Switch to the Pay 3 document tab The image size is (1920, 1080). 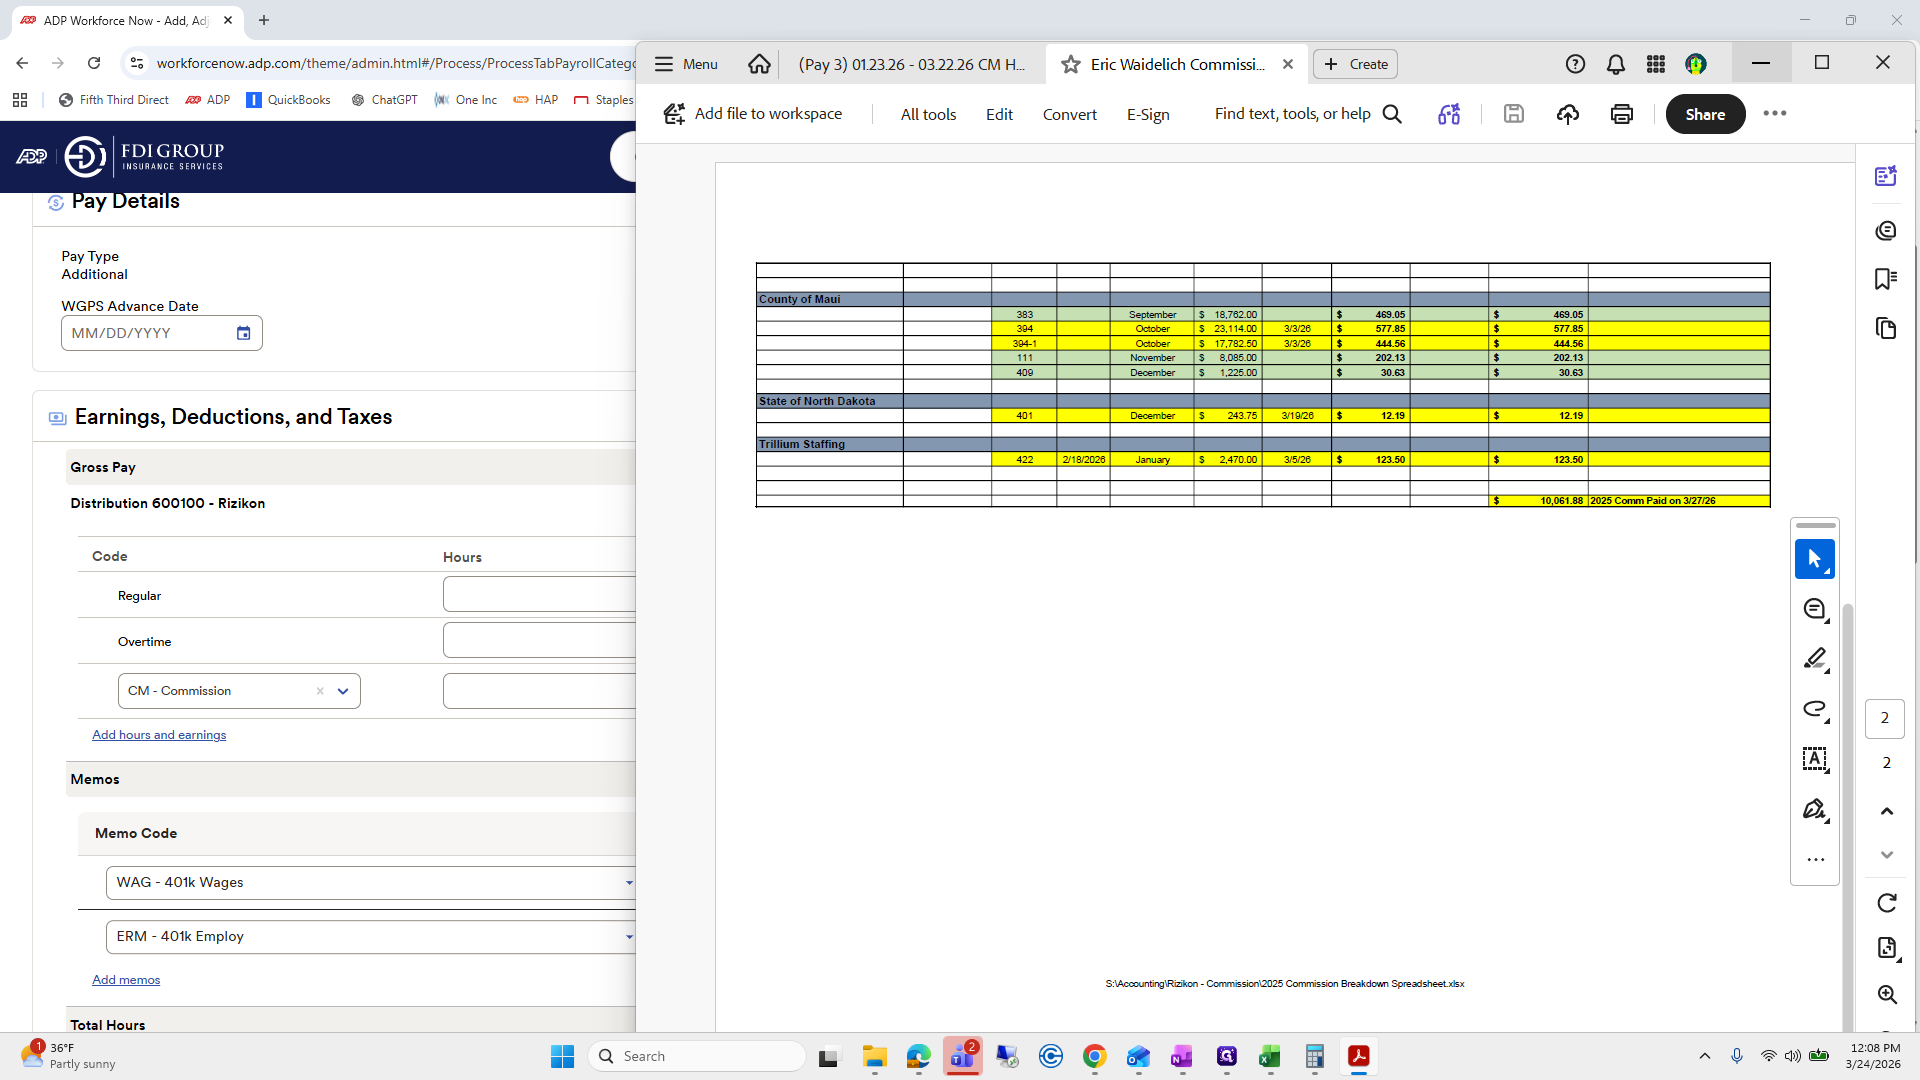[x=911, y=64]
